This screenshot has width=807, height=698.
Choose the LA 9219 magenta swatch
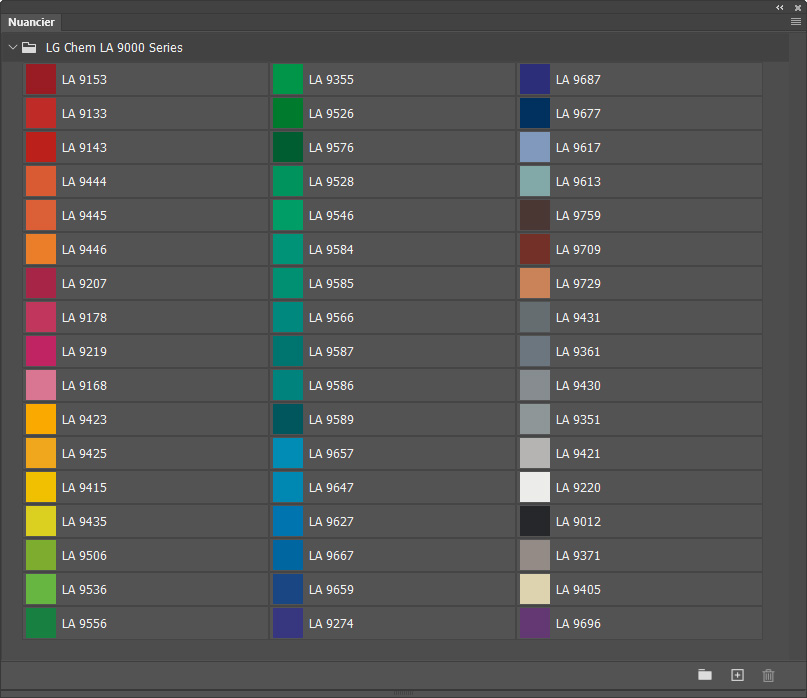[x=41, y=351]
